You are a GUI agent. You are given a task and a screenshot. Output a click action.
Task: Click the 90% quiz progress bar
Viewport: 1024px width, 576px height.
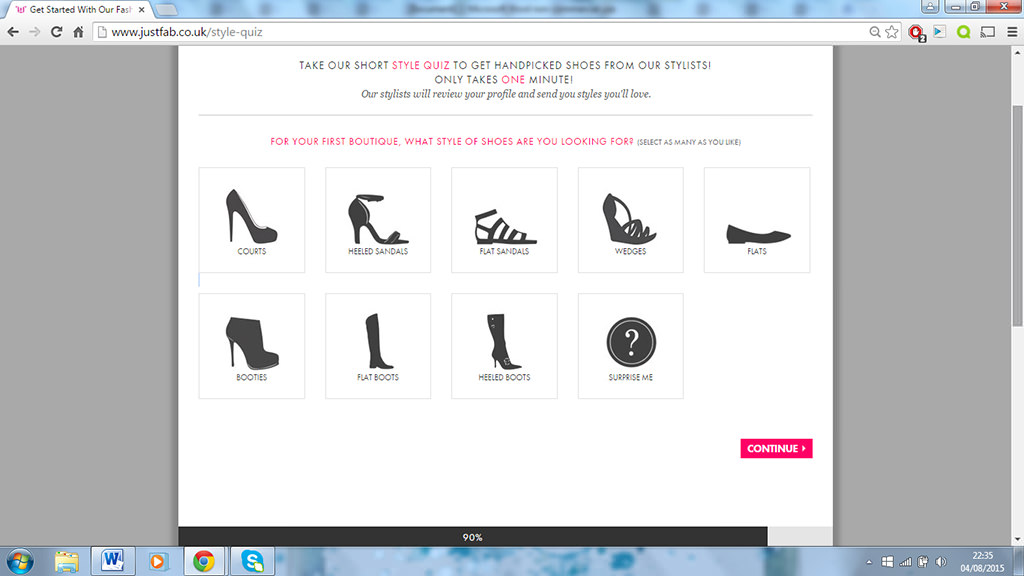(472, 537)
